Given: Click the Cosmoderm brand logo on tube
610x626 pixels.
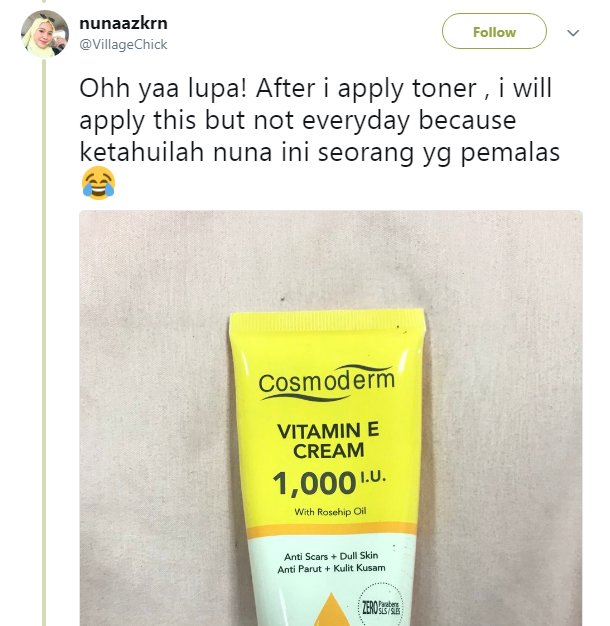Looking at the screenshot, I should click(x=327, y=383).
